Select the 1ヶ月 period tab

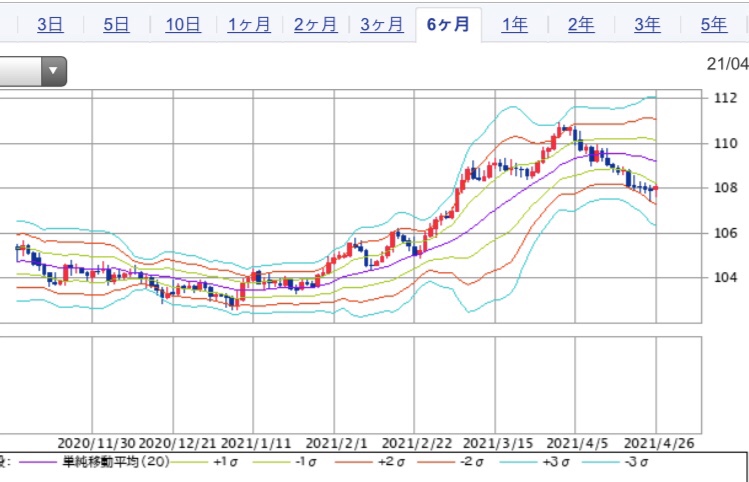tap(249, 24)
